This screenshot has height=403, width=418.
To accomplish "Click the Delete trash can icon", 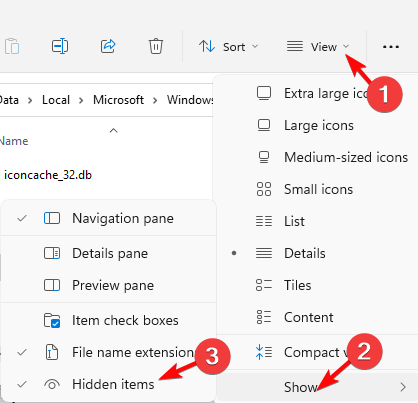I will (x=156, y=46).
